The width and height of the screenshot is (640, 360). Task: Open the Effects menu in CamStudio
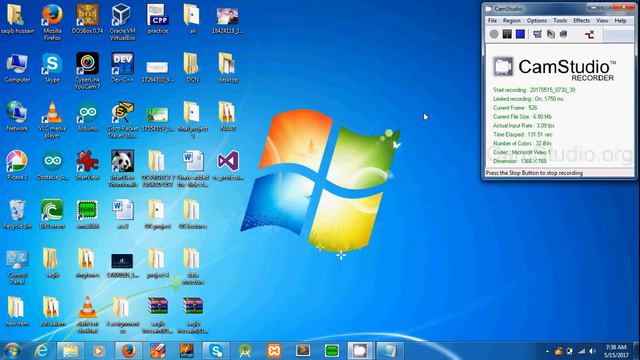pos(581,20)
